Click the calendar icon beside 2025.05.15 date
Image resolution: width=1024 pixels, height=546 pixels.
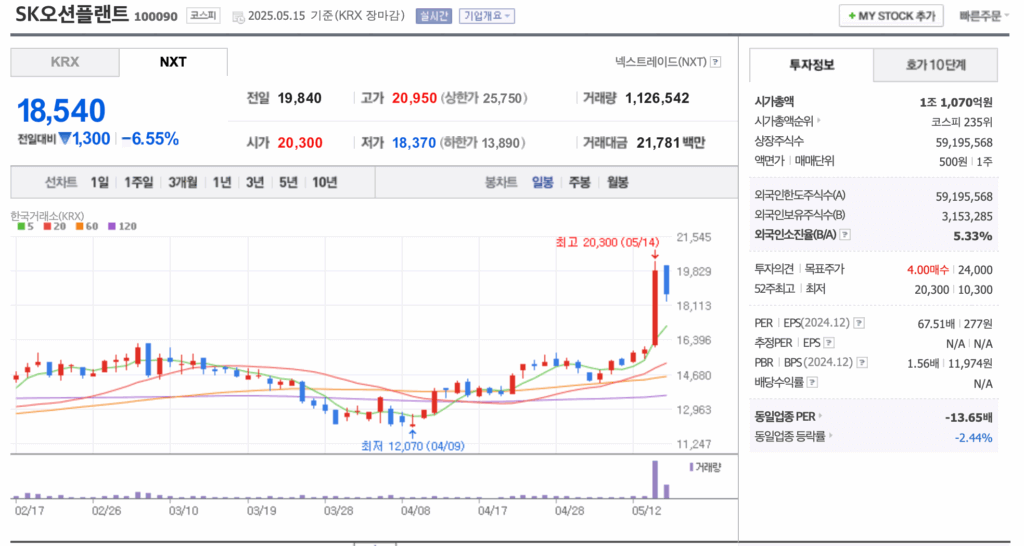point(238,16)
